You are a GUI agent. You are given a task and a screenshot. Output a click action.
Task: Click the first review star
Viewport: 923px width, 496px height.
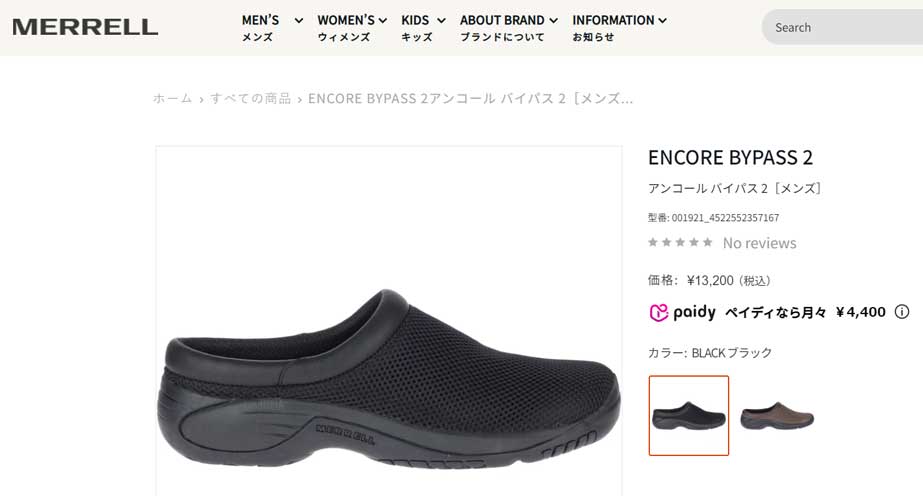coord(653,242)
